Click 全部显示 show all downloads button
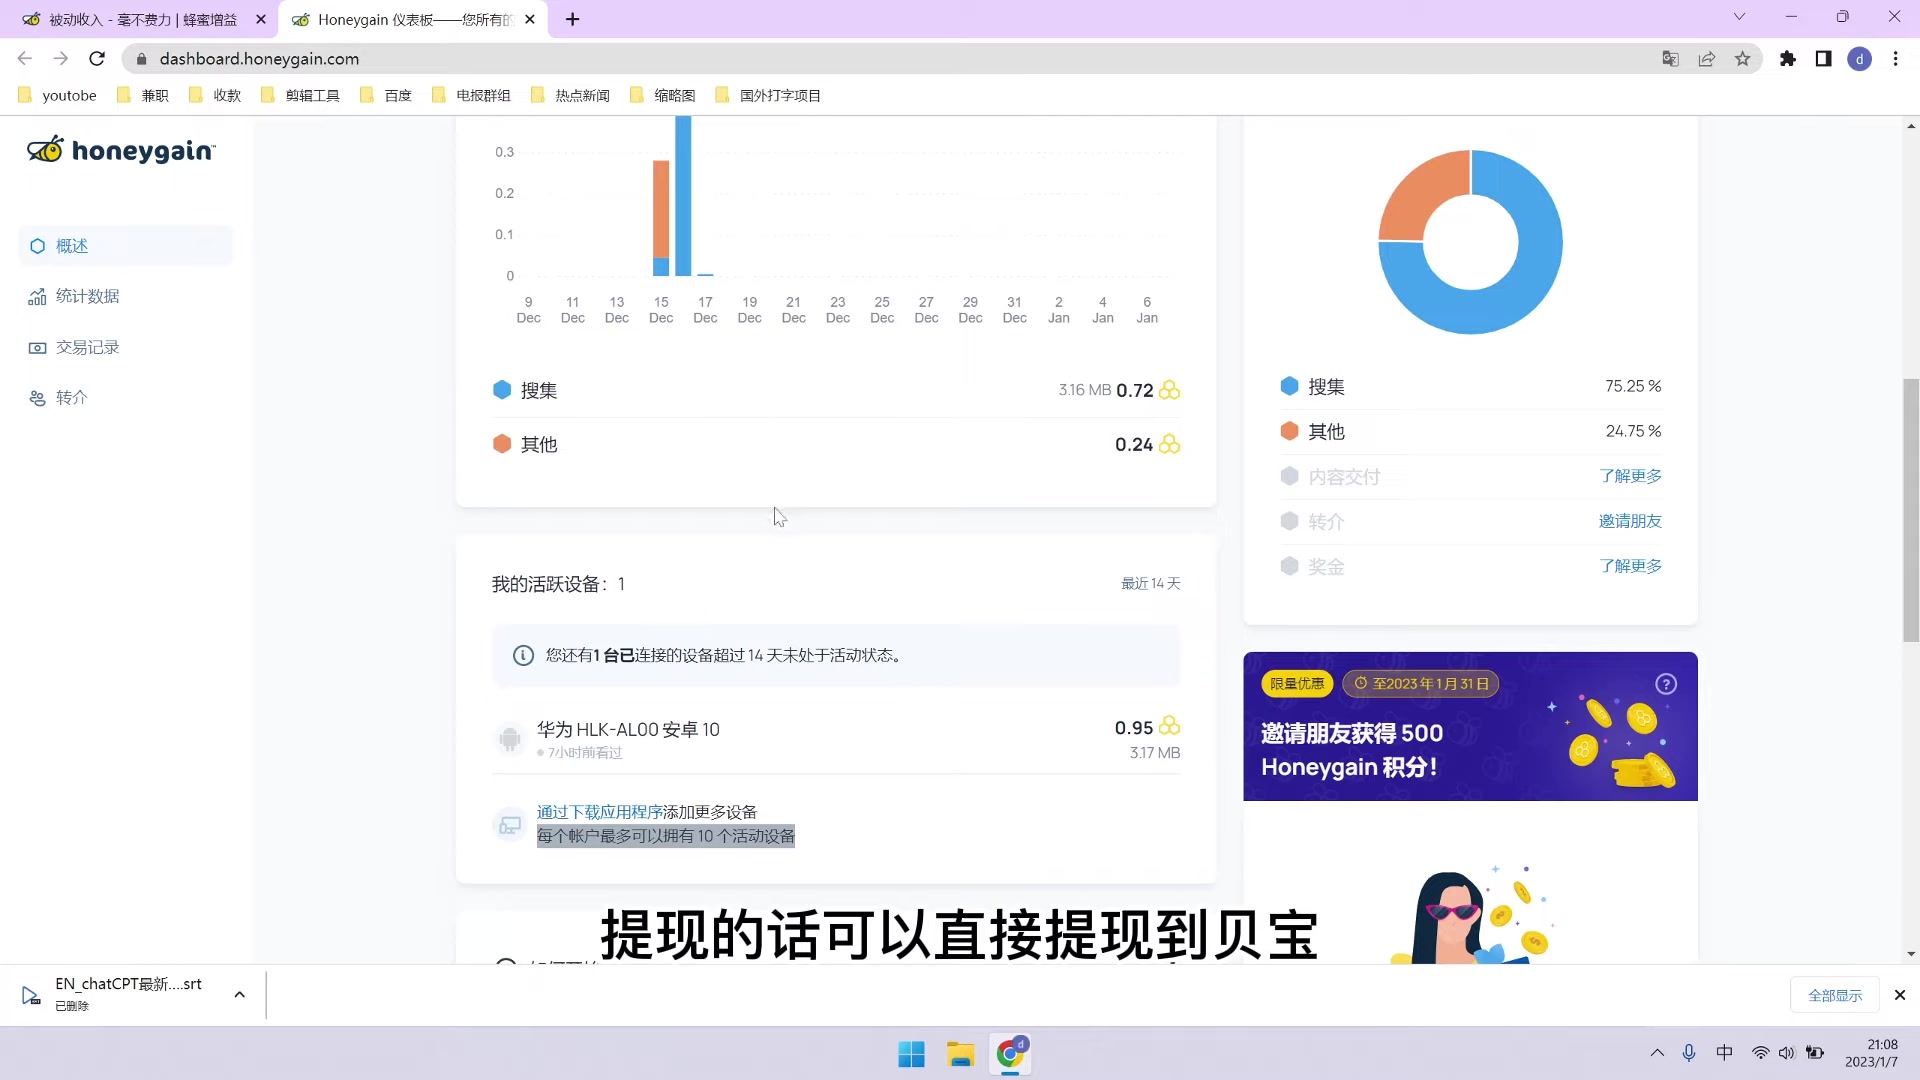Viewport: 1920px width, 1080px height. 1835,995
